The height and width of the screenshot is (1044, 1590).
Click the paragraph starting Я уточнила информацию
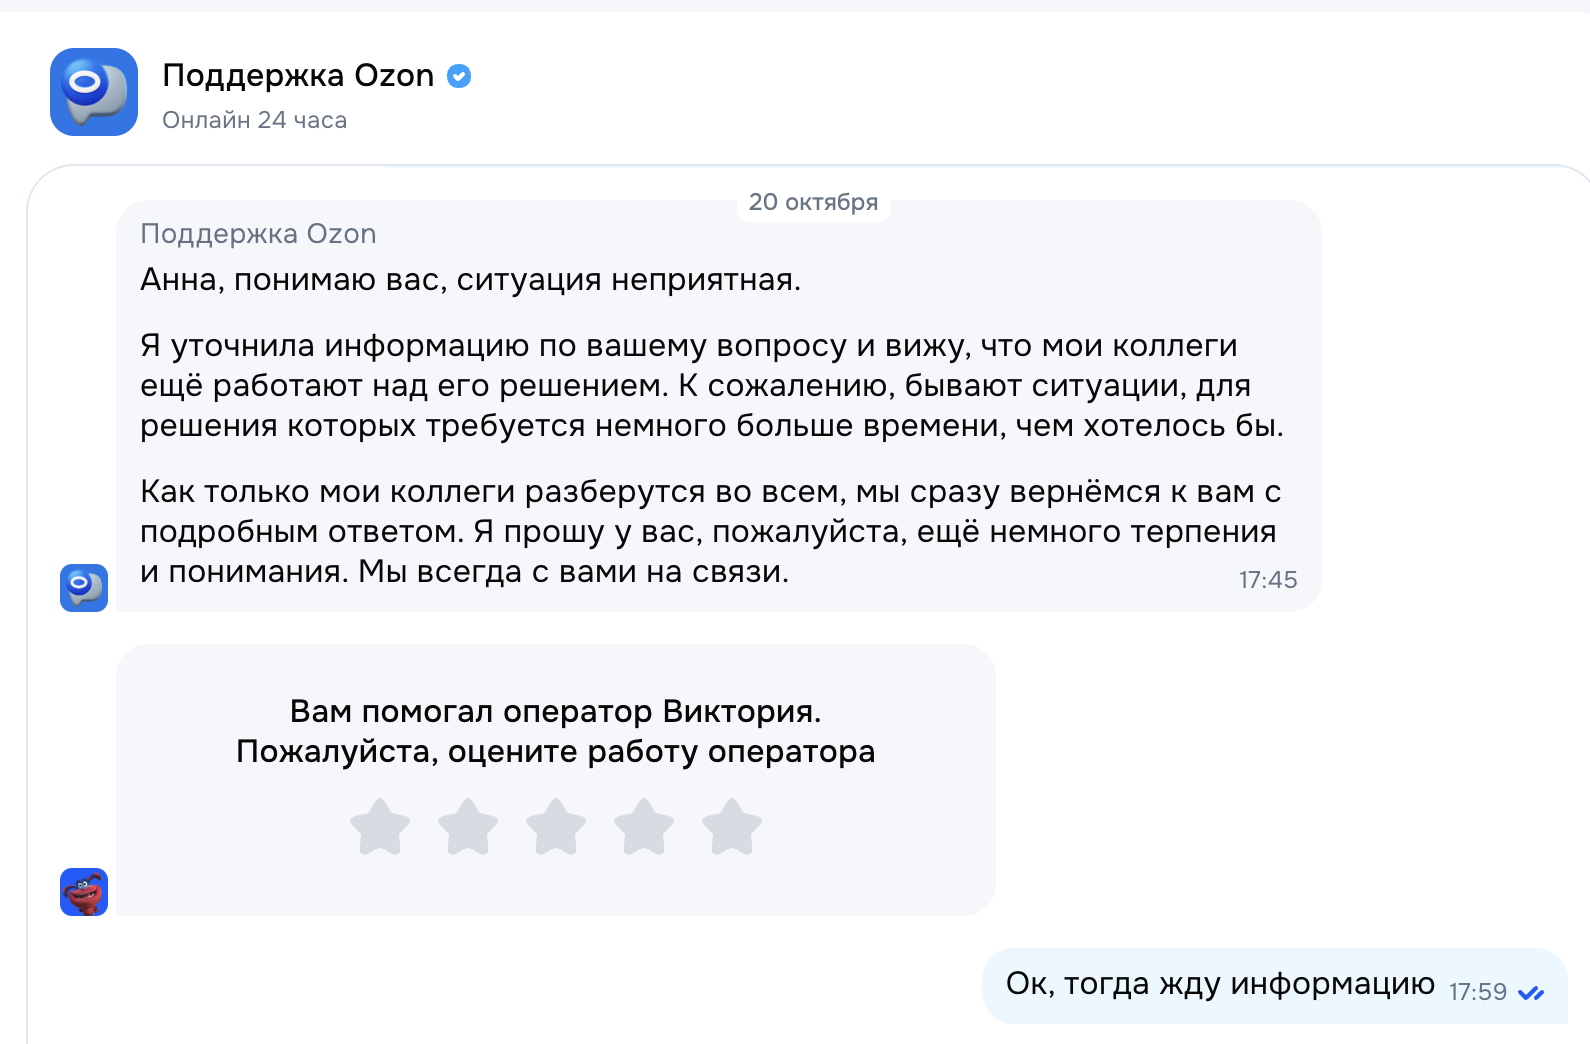point(710,385)
